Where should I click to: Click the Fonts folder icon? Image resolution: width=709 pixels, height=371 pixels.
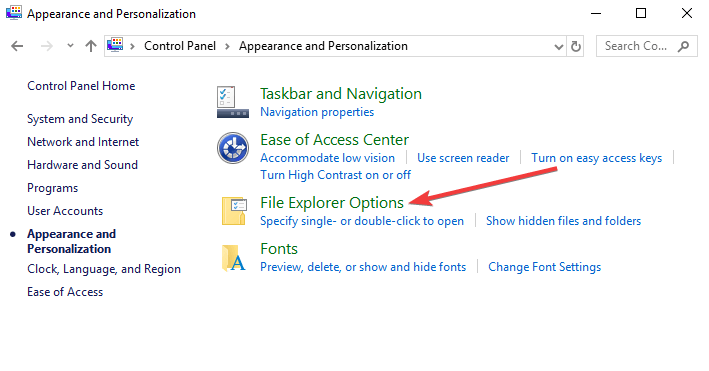(x=234, y=258)
